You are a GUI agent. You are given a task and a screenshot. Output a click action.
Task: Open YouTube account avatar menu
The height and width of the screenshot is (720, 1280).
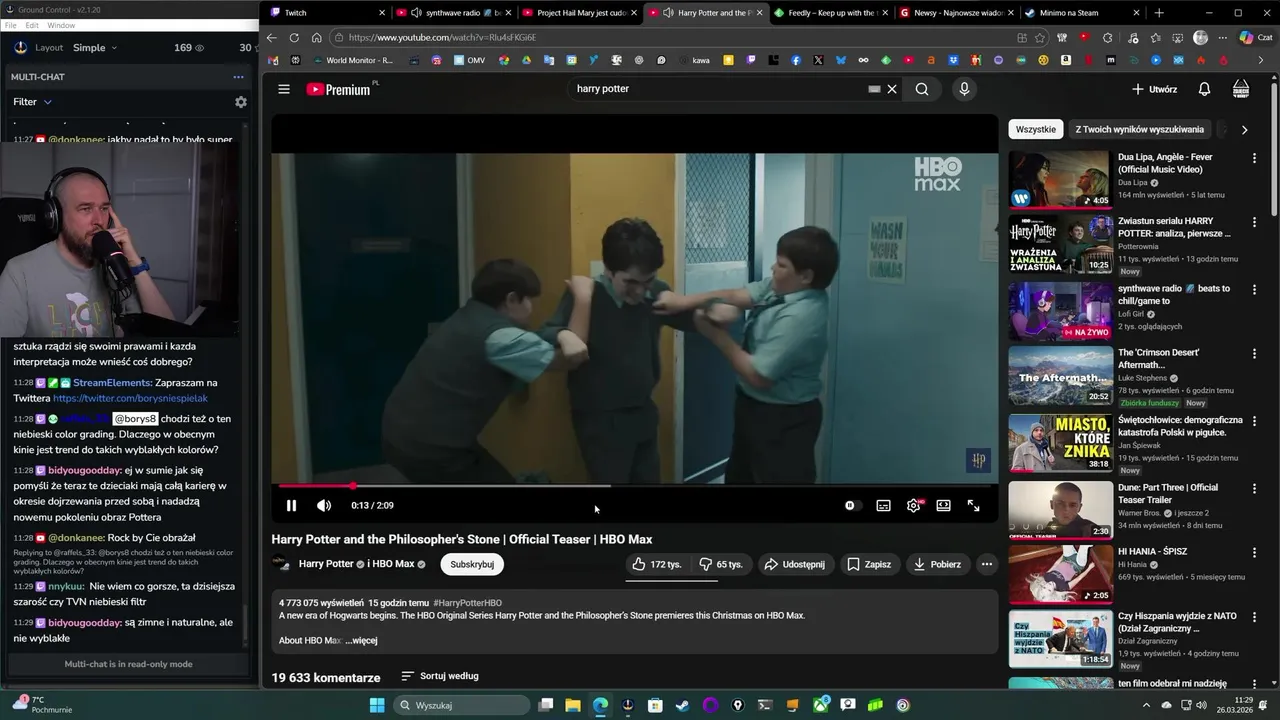(x=1241, y=89)
